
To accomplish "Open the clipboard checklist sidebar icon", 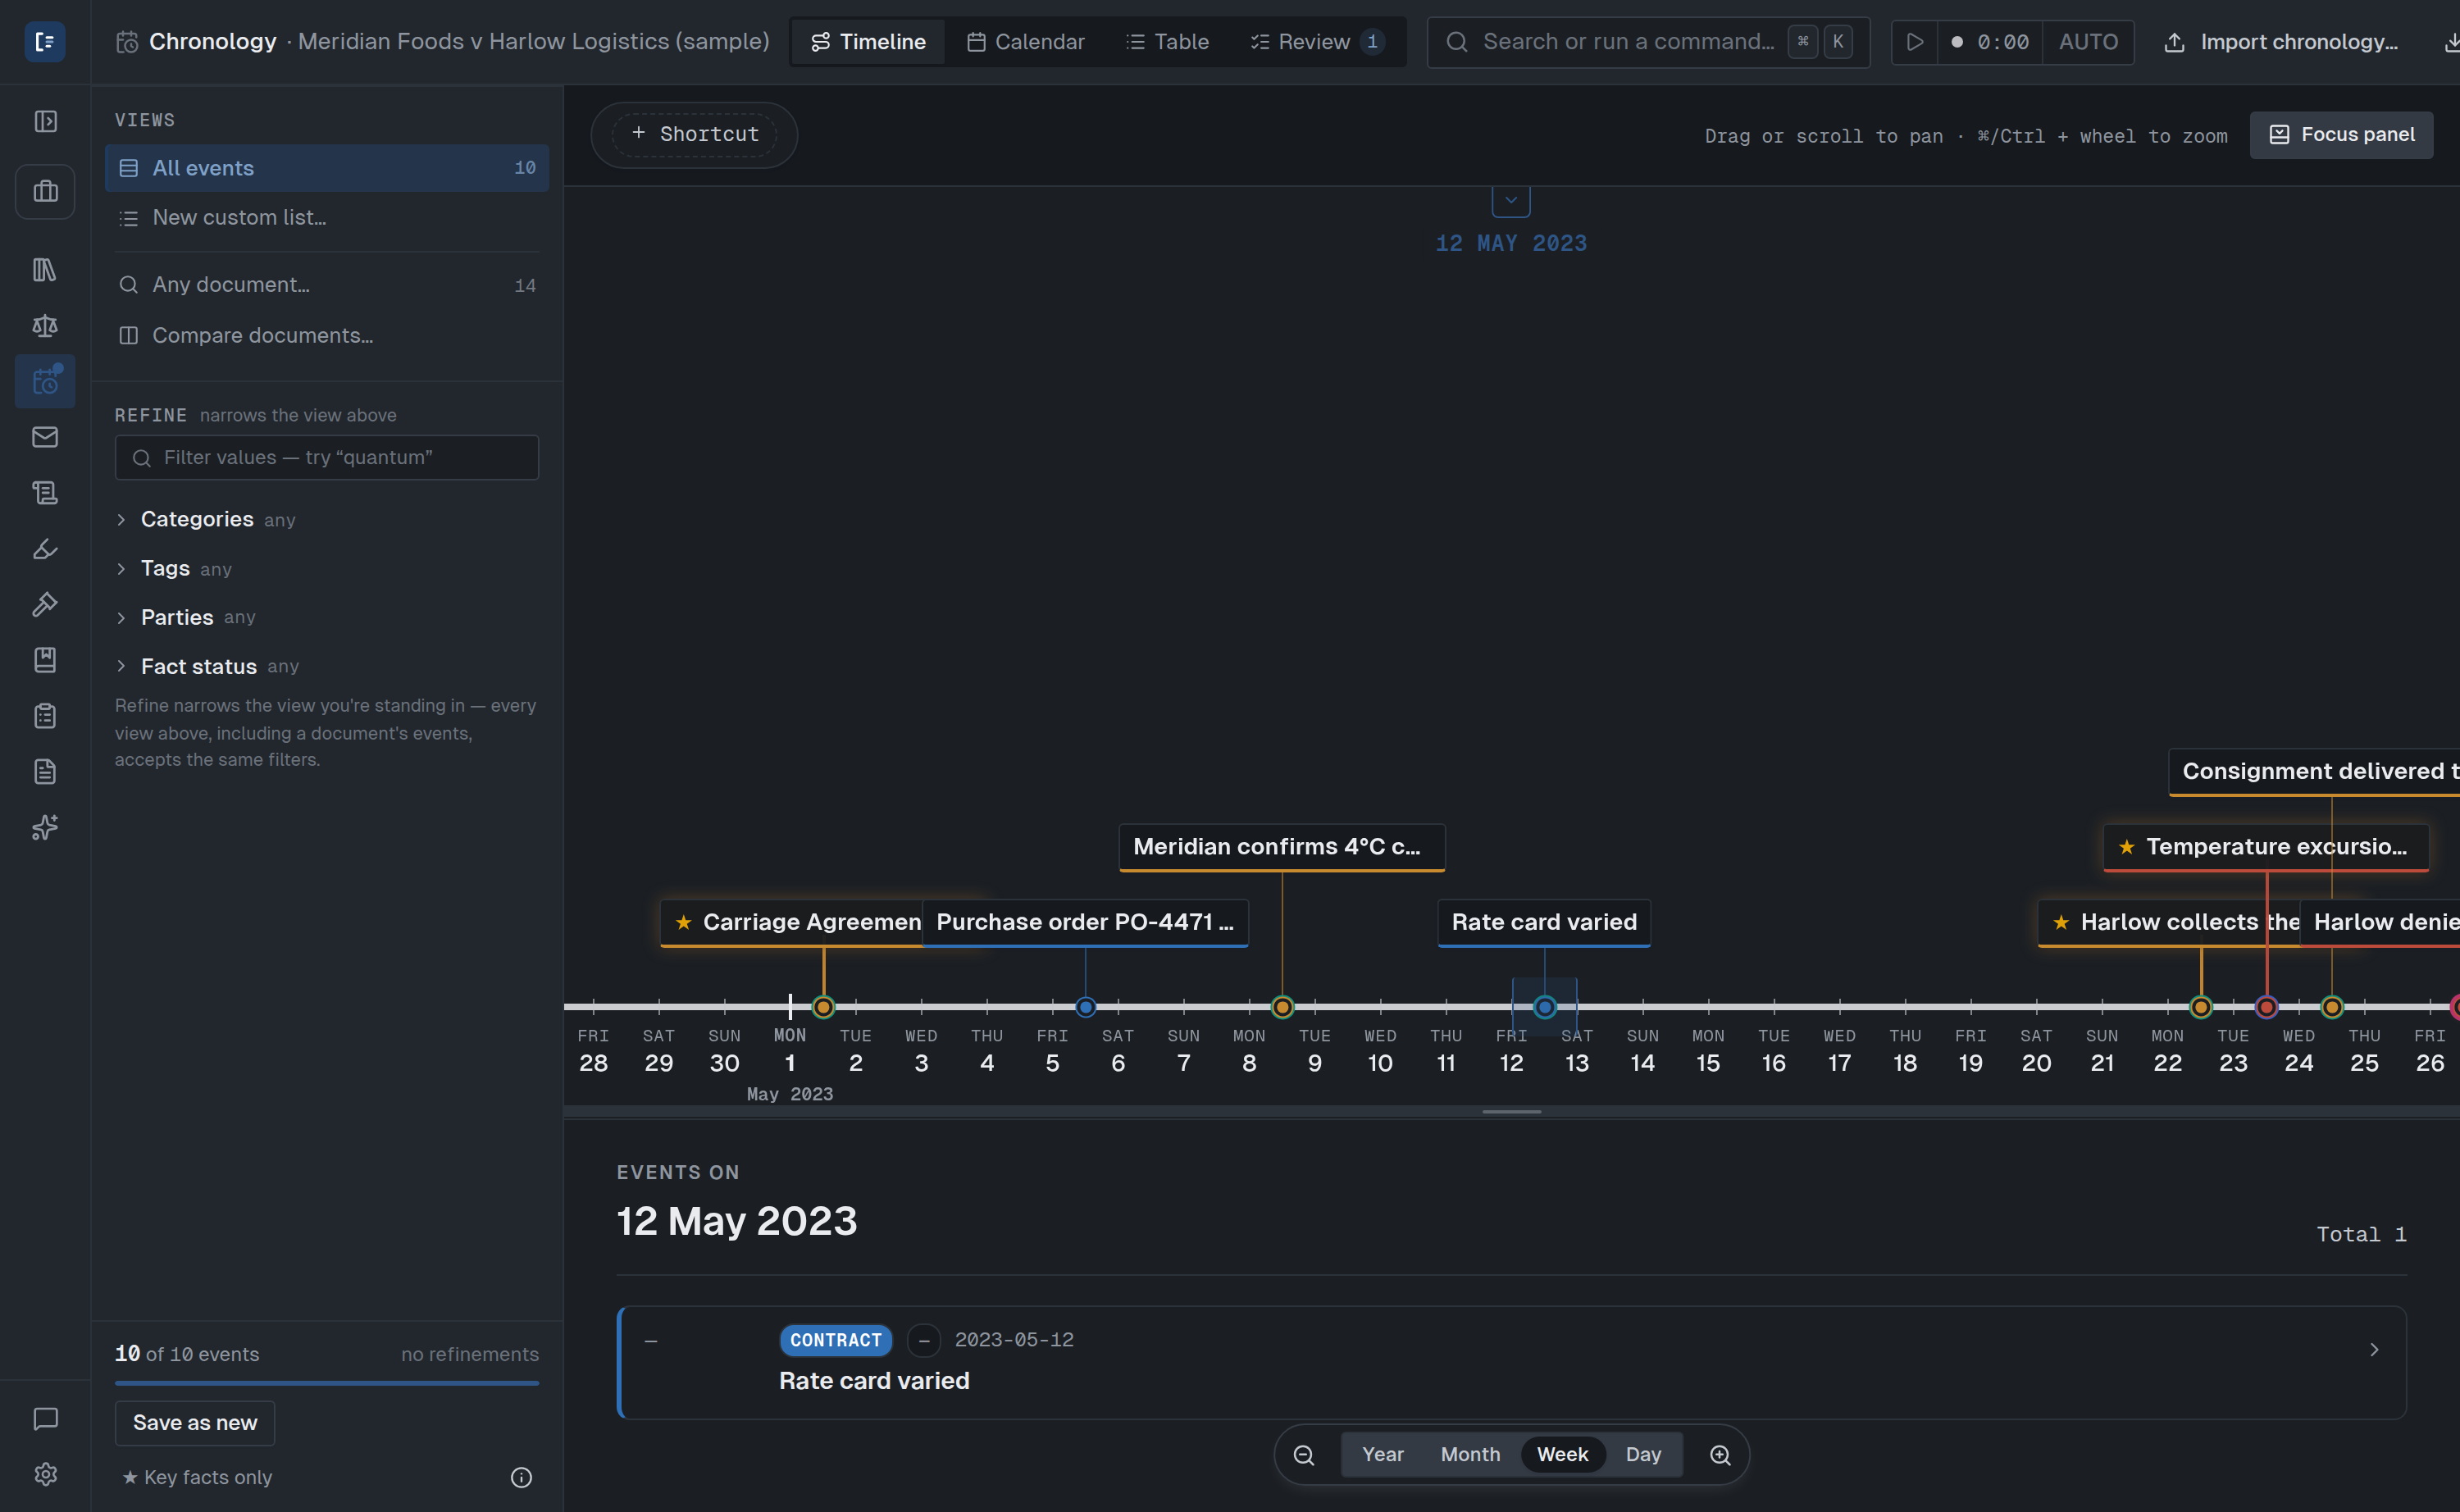I will [x=45, y=716].
